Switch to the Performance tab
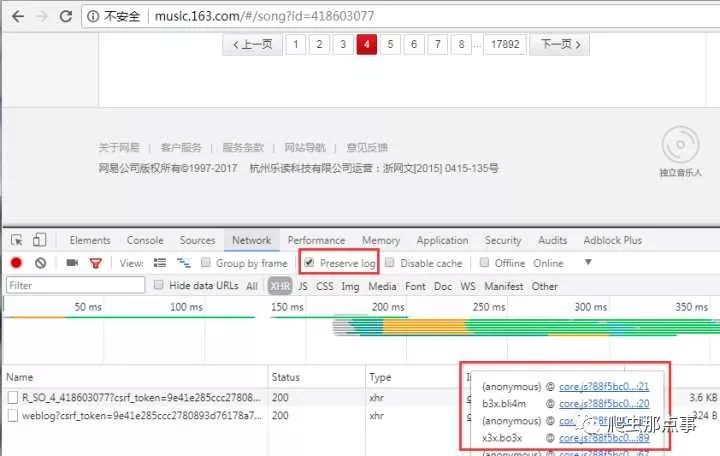The height and width of the screenshot is (456, 720). [x=316, y=240]
